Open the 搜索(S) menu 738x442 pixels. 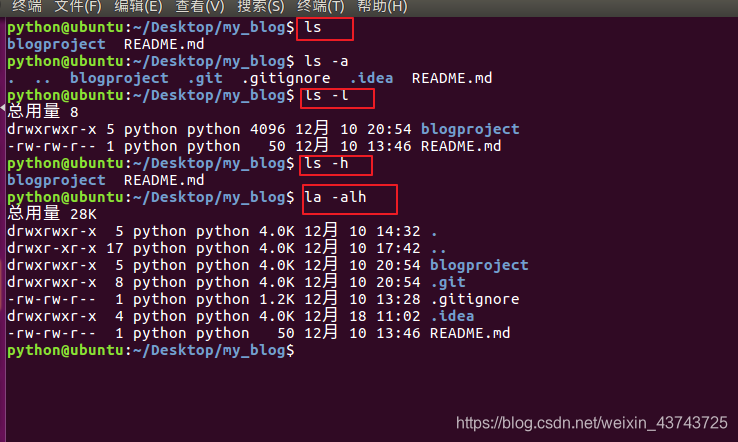[x=261, y=6]
